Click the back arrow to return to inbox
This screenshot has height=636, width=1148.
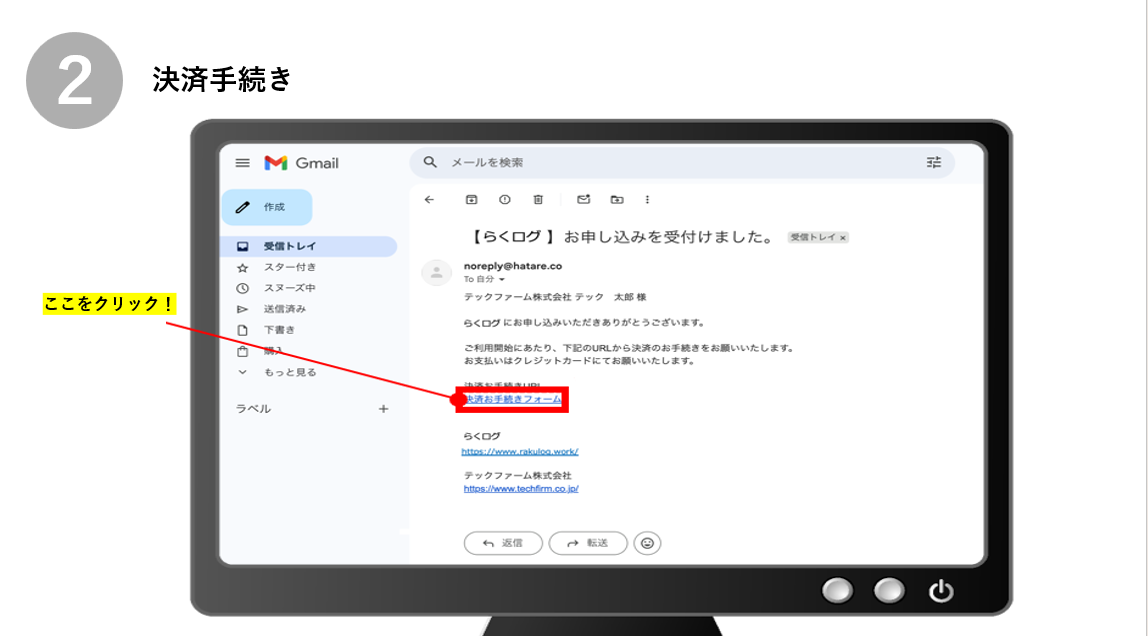[429, 200]
